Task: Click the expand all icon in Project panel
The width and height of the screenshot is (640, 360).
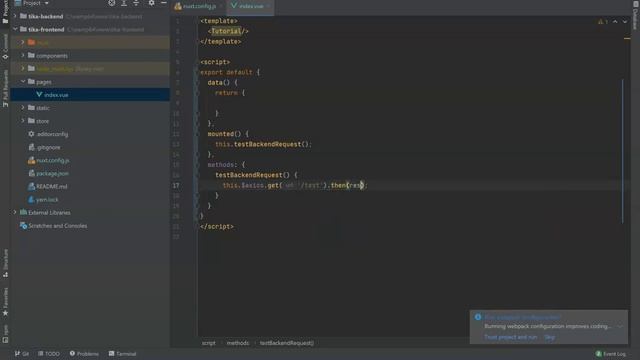Action: click(124, 3)
